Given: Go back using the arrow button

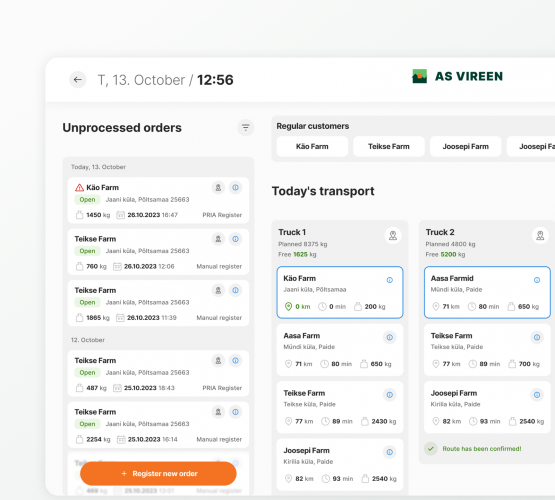Looking at the screenshot, I should 78,80.
